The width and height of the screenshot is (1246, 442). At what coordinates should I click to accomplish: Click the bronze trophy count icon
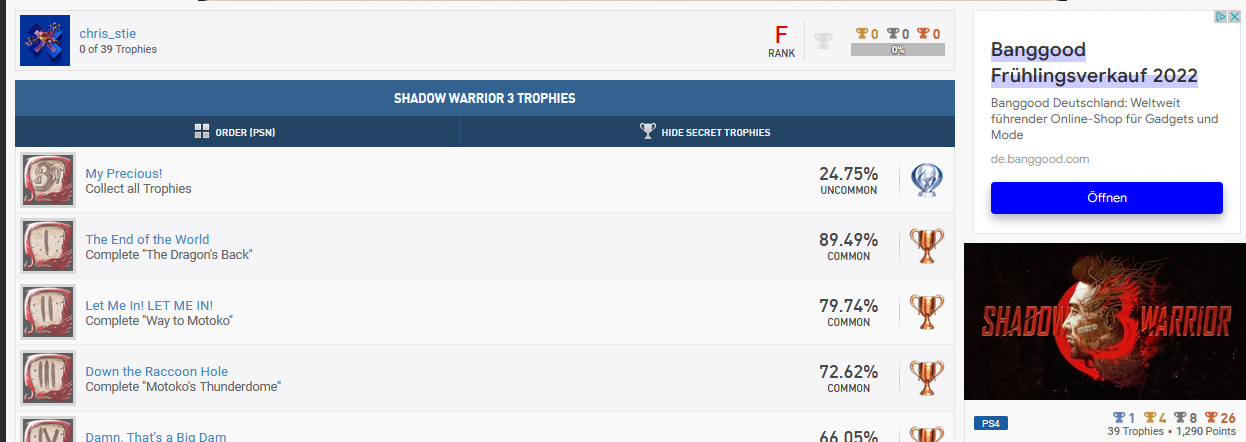coord(923,34)
